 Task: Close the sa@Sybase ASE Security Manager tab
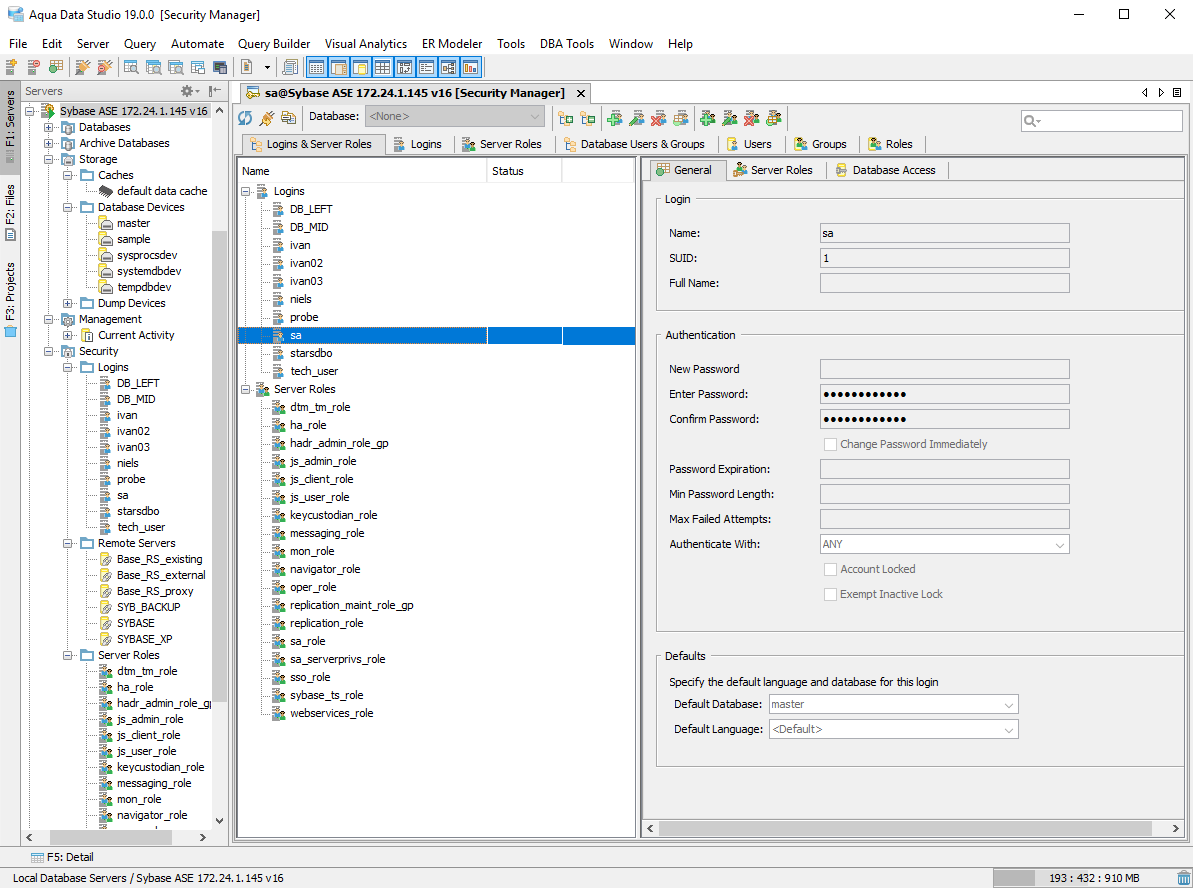[581, 94]
